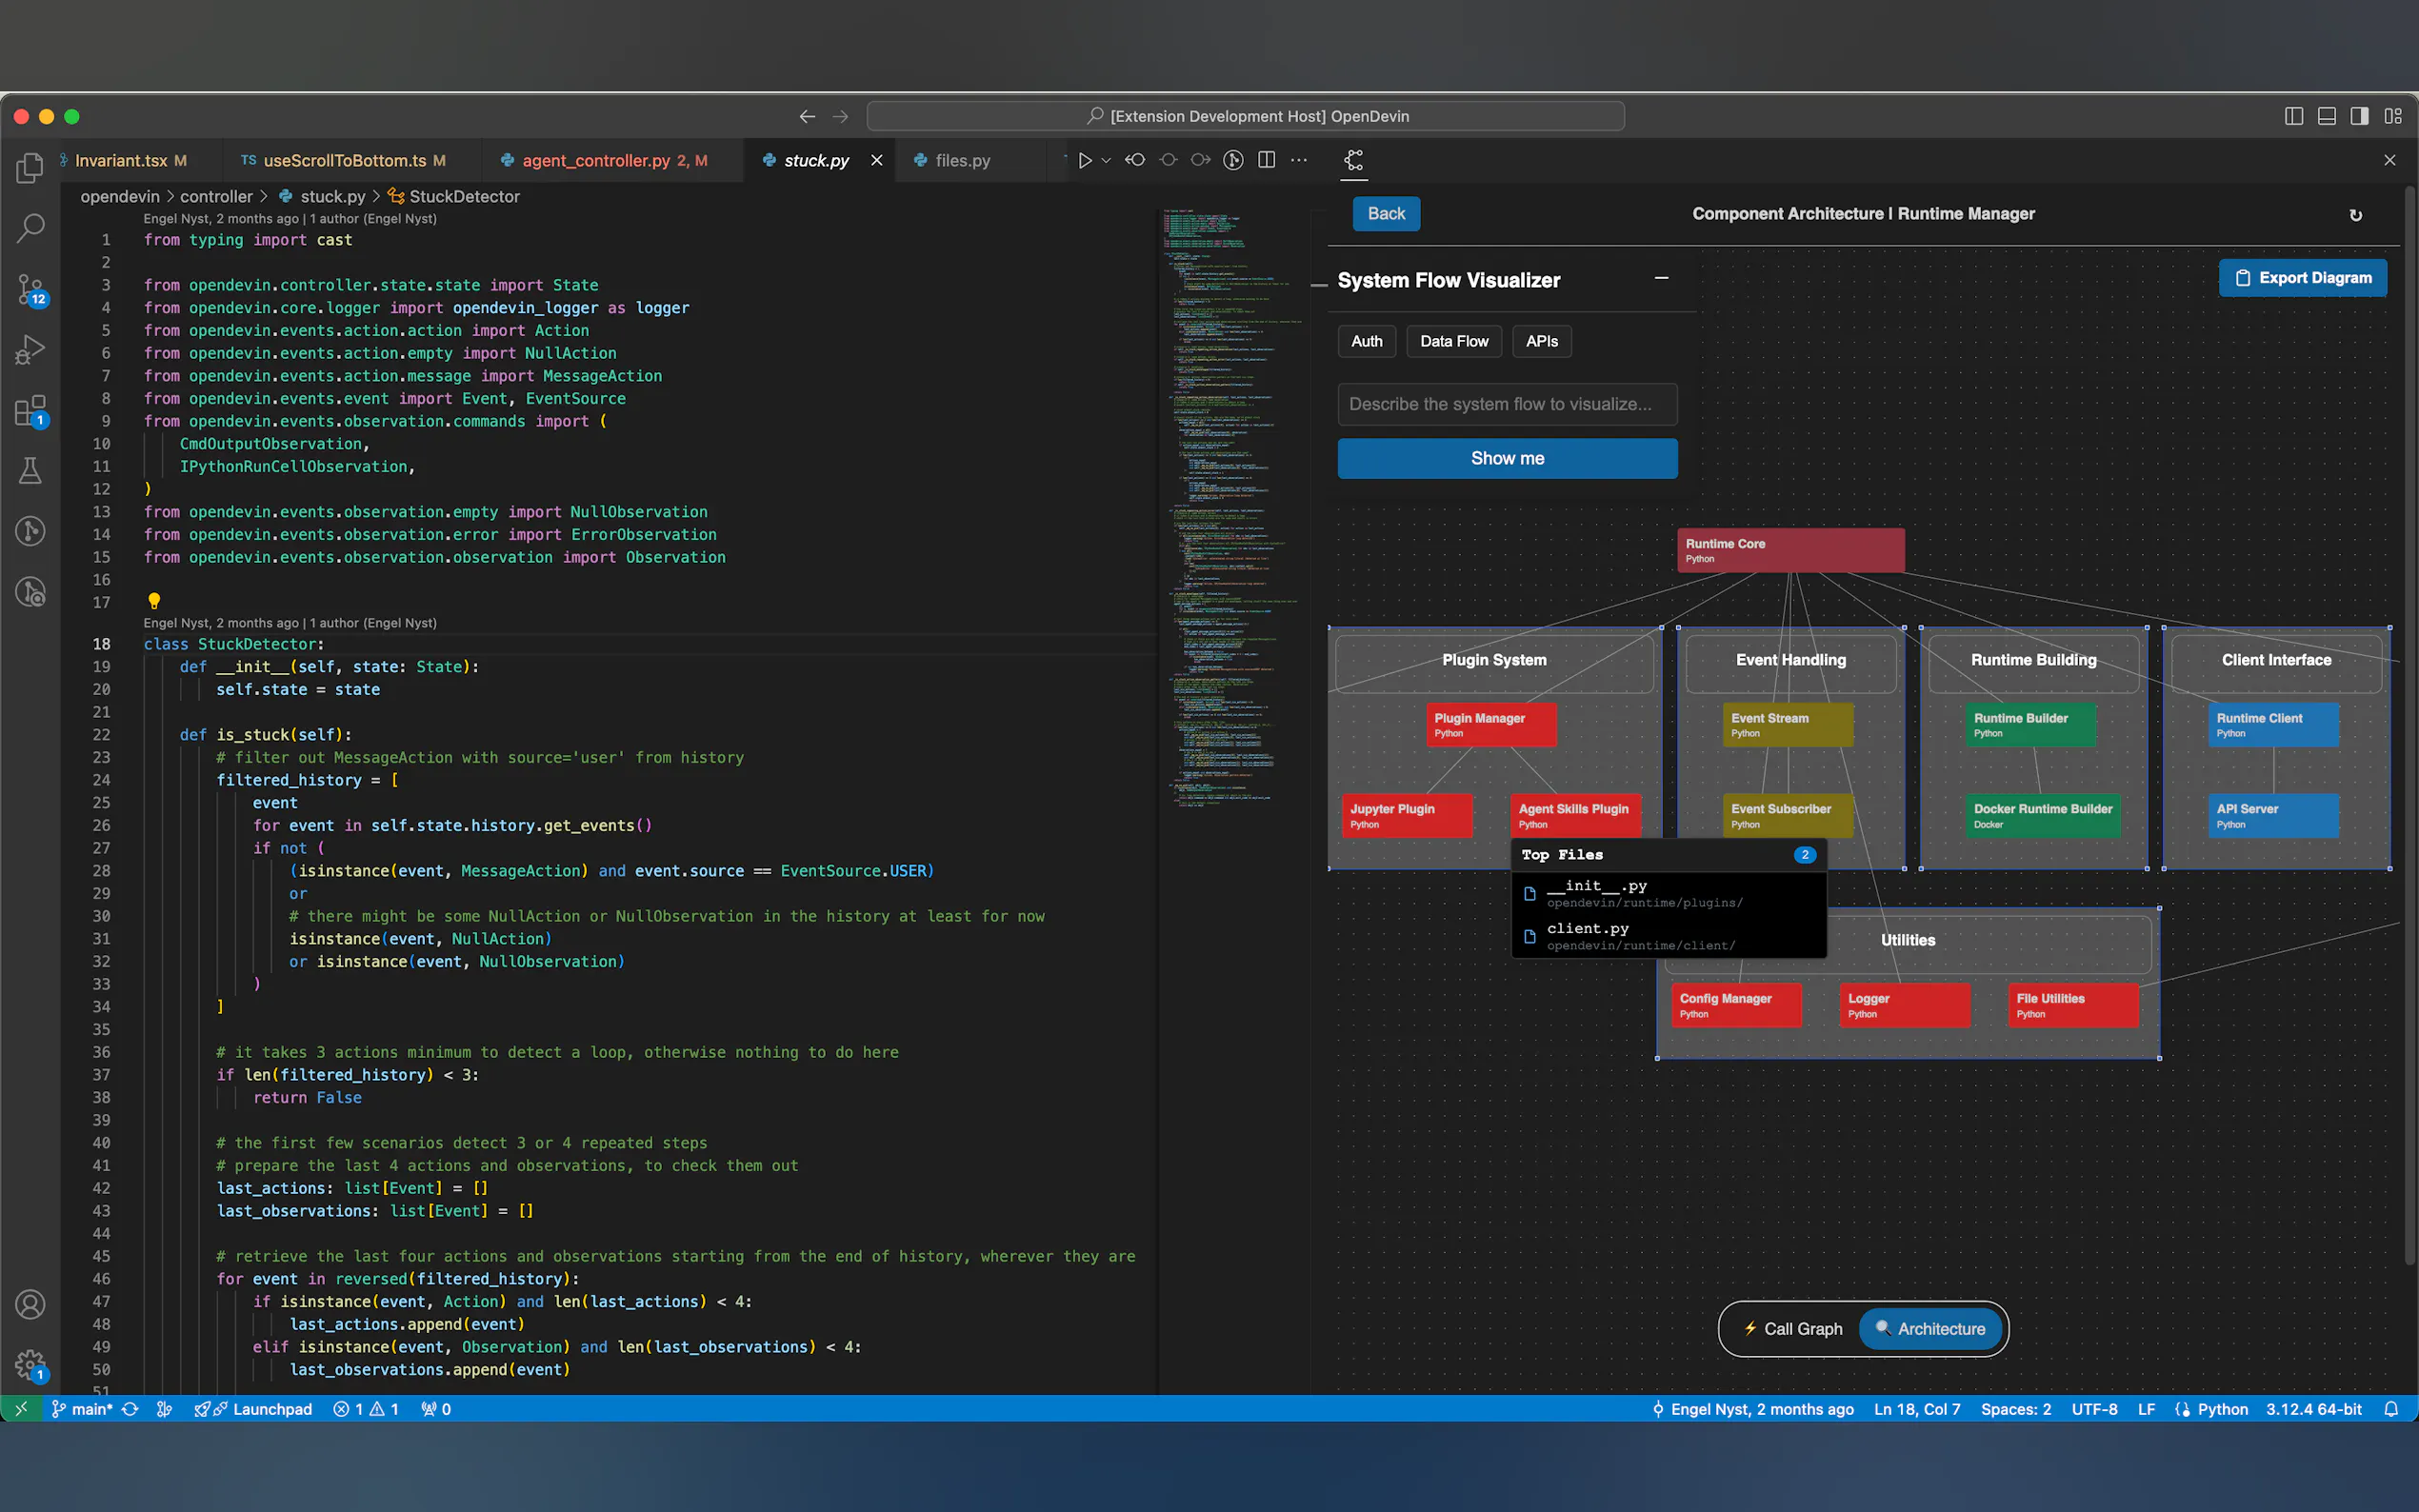Screen dimensions: 2419x1512
Task: Open the Testing flask icon
Action: (30, 470)
